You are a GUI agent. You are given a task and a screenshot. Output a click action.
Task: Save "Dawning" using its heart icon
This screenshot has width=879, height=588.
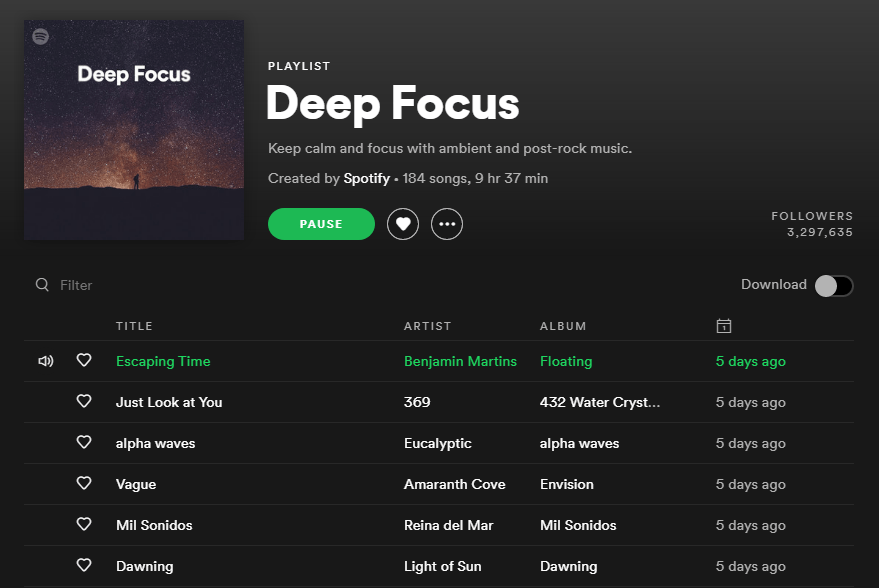[84, 565]
